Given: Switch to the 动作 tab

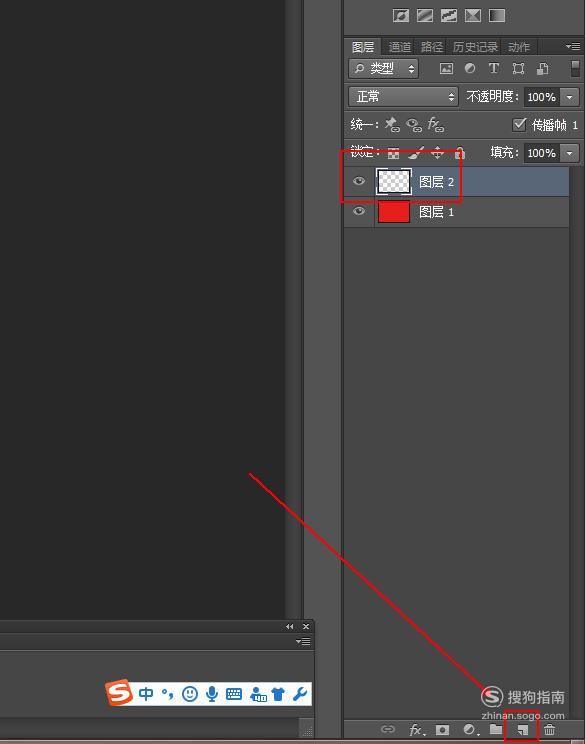Looking at the screenshot, I should (519, 47).
